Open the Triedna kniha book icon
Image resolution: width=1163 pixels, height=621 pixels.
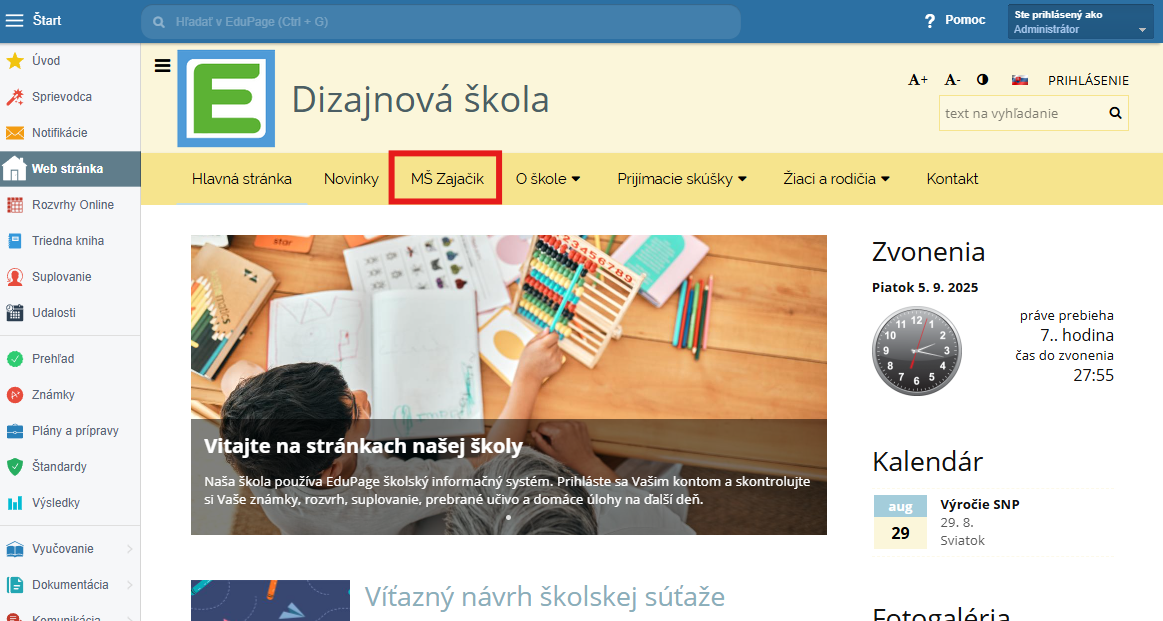pos(15,241)
